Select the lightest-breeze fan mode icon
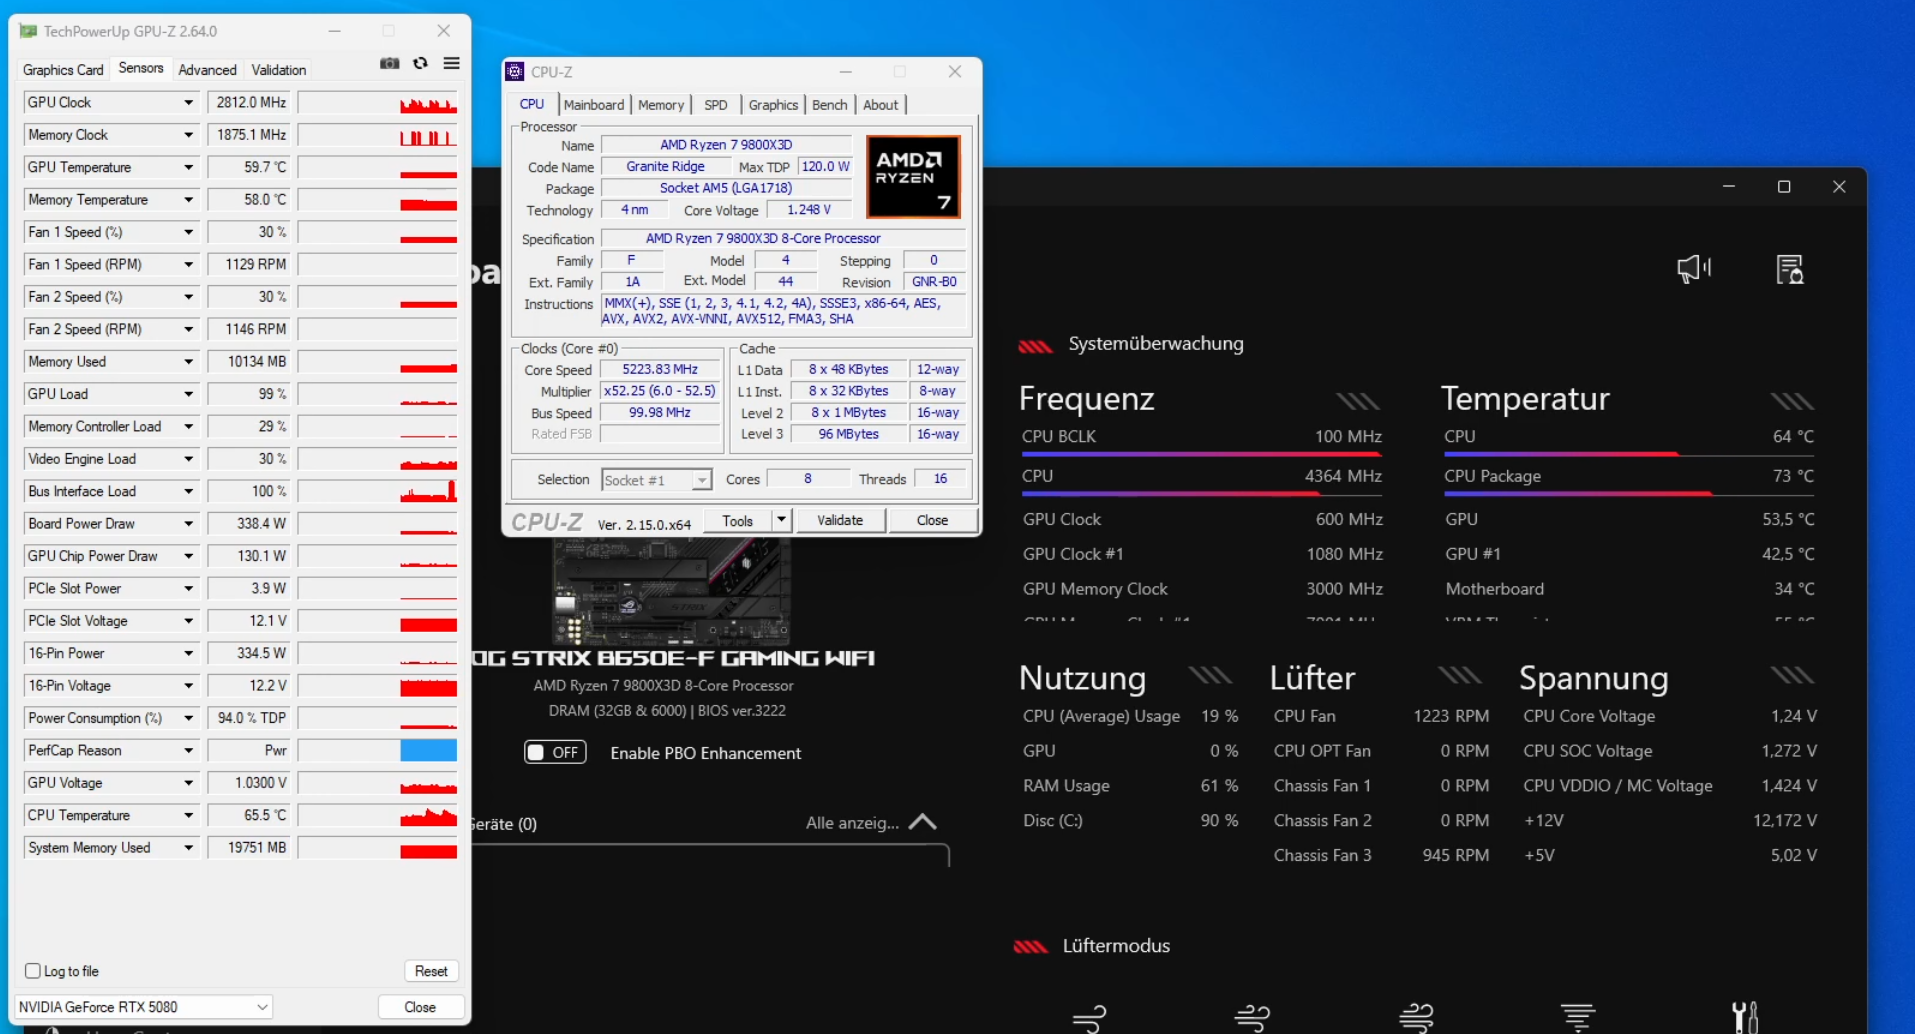This screenshot has width=1915, height=1034. coord(1089,1018)
